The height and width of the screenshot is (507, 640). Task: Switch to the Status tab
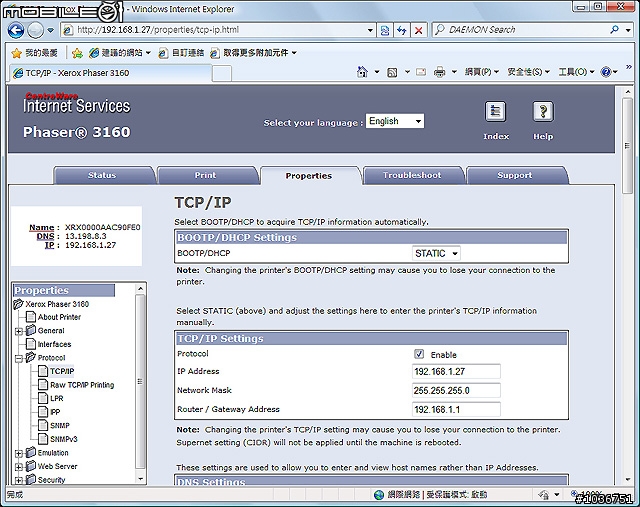102,175
